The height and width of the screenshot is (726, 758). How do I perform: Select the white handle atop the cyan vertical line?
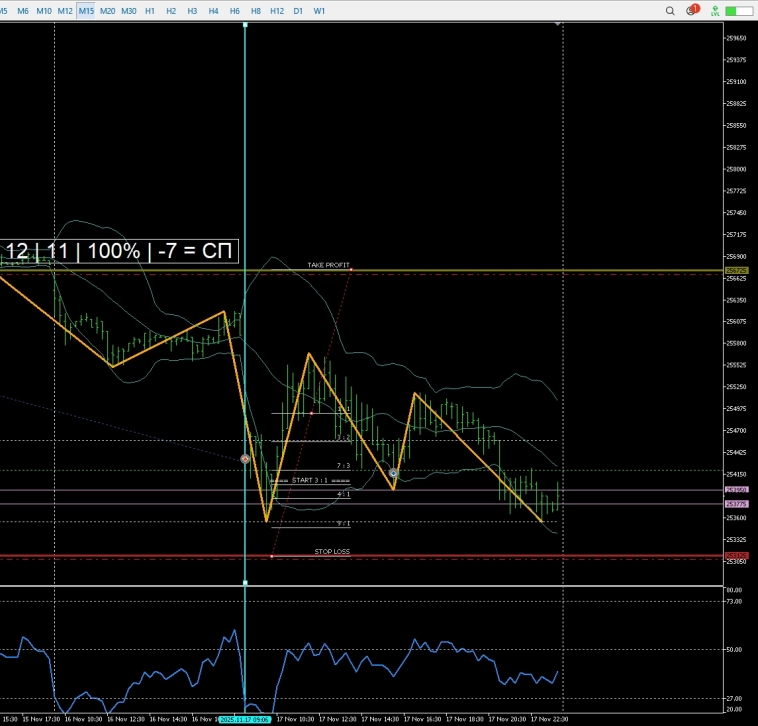(x=245, y=24)
